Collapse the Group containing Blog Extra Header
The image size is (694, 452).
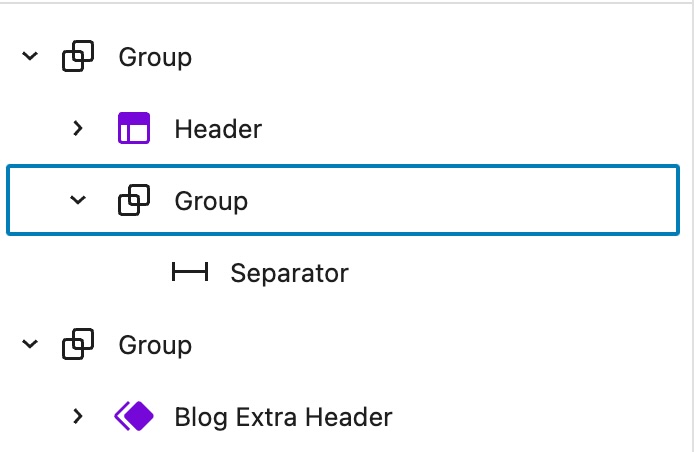pyautogui.click(x=30, y=345)
